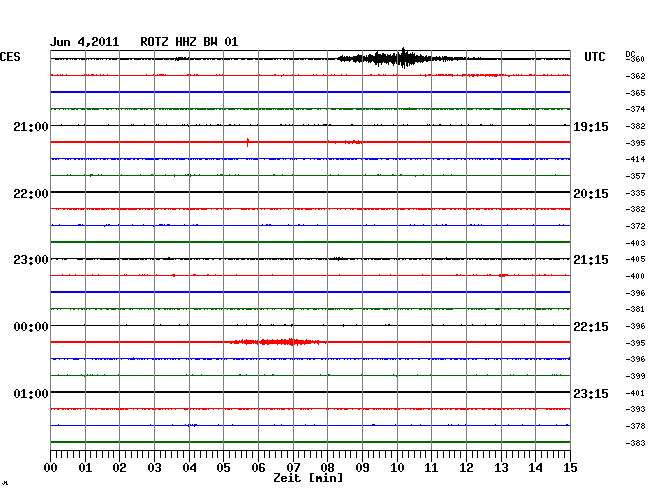Click the minute axis label "15"
Viewport: 650px width, 494px height.
(570, 468)
